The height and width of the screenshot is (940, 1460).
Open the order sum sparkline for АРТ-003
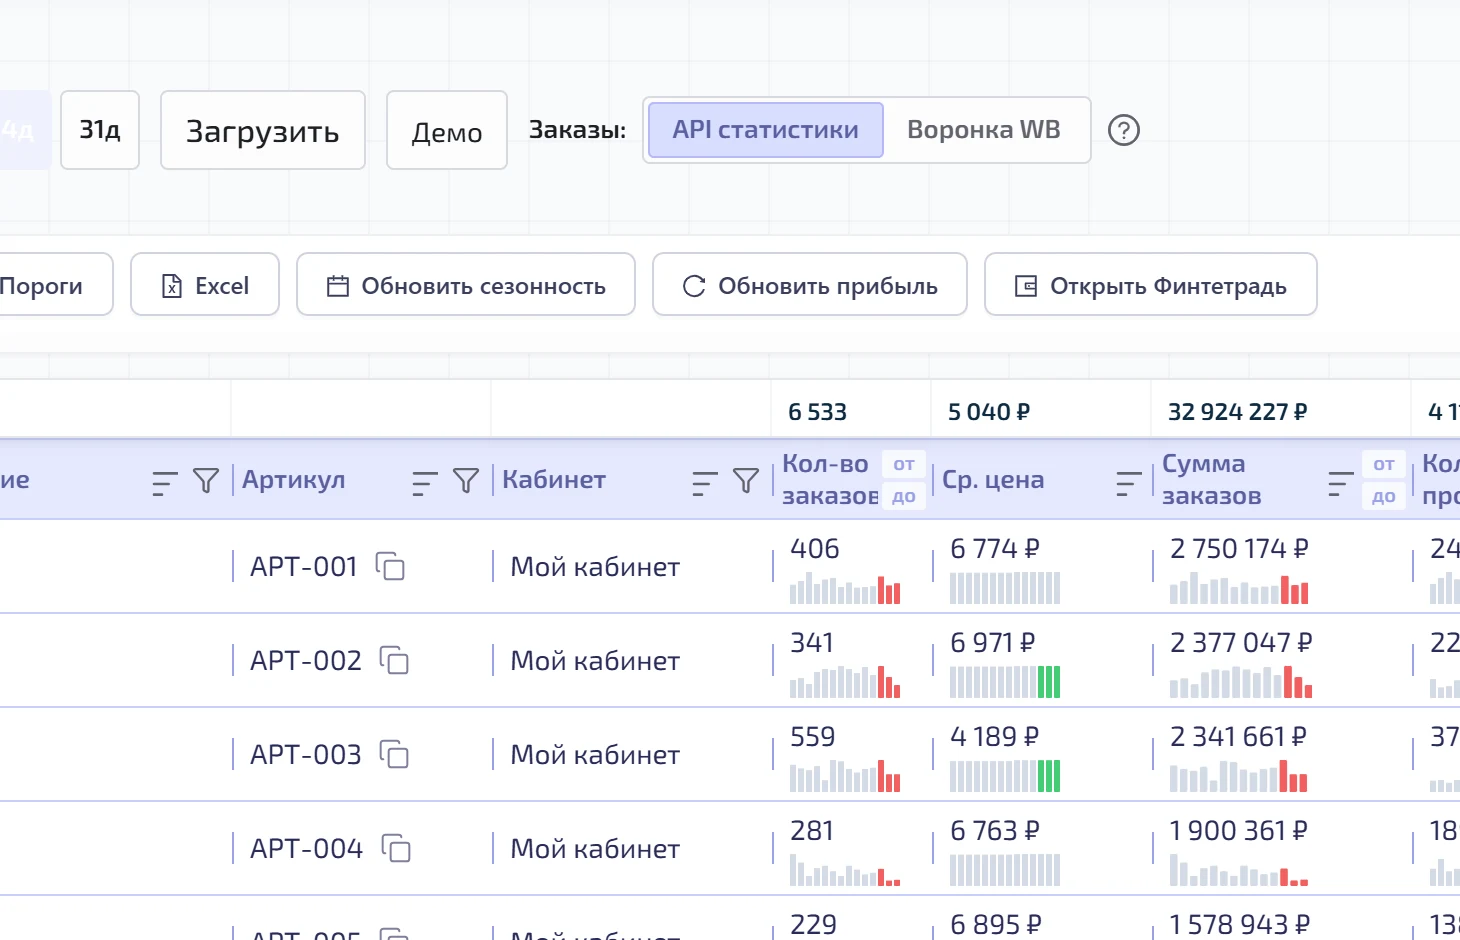coord(1239,776)
